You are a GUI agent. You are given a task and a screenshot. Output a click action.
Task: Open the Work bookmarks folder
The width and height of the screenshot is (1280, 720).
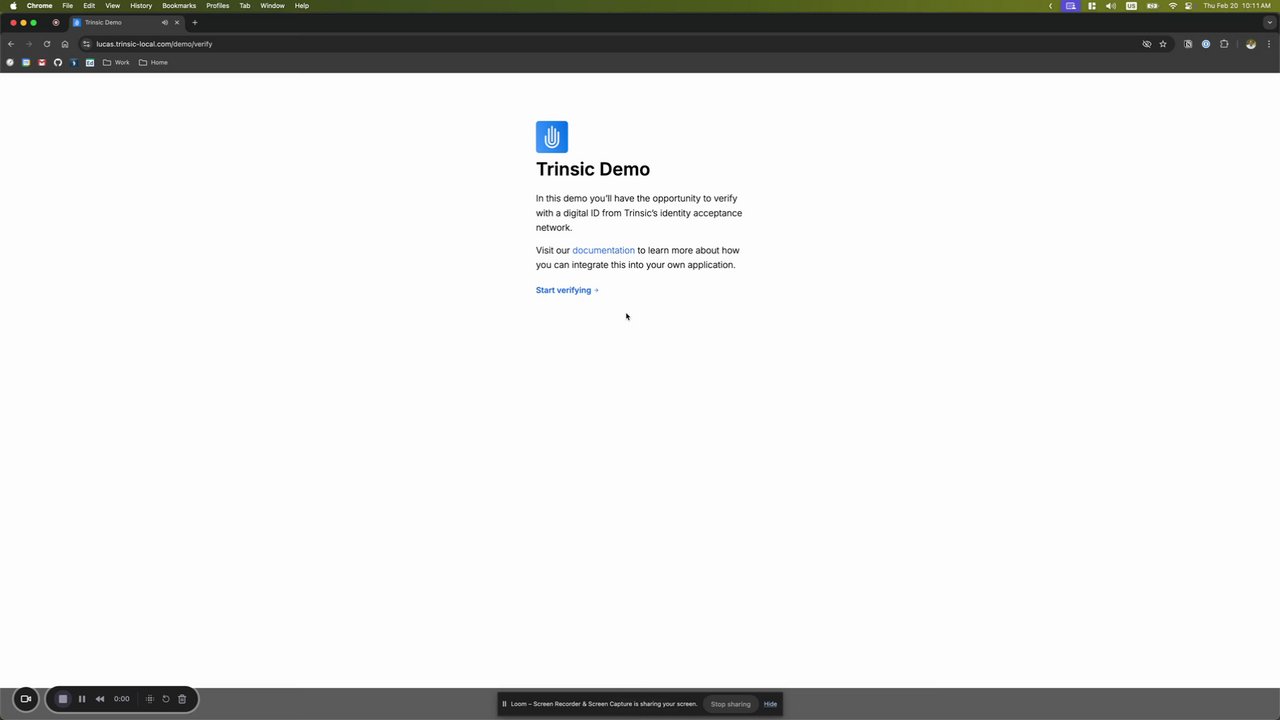point(116,62)
